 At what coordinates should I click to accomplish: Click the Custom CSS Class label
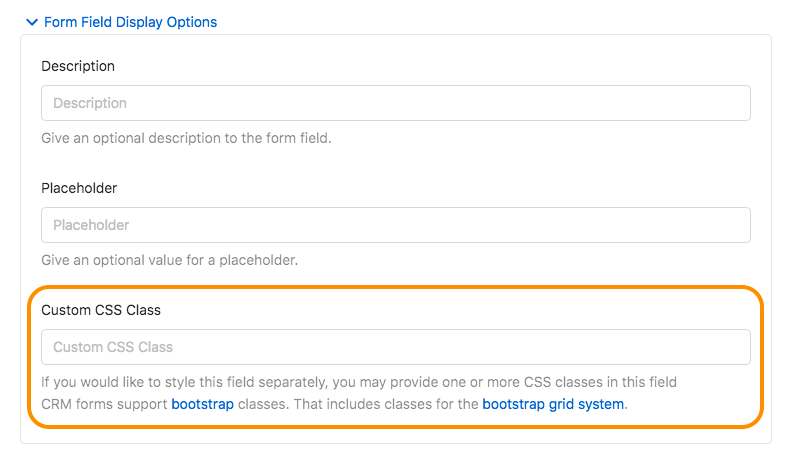(x=101, y=310)
